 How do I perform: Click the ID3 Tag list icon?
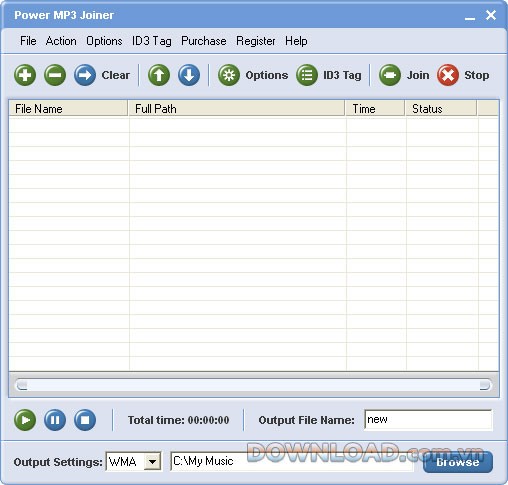[x=307, y=75]
